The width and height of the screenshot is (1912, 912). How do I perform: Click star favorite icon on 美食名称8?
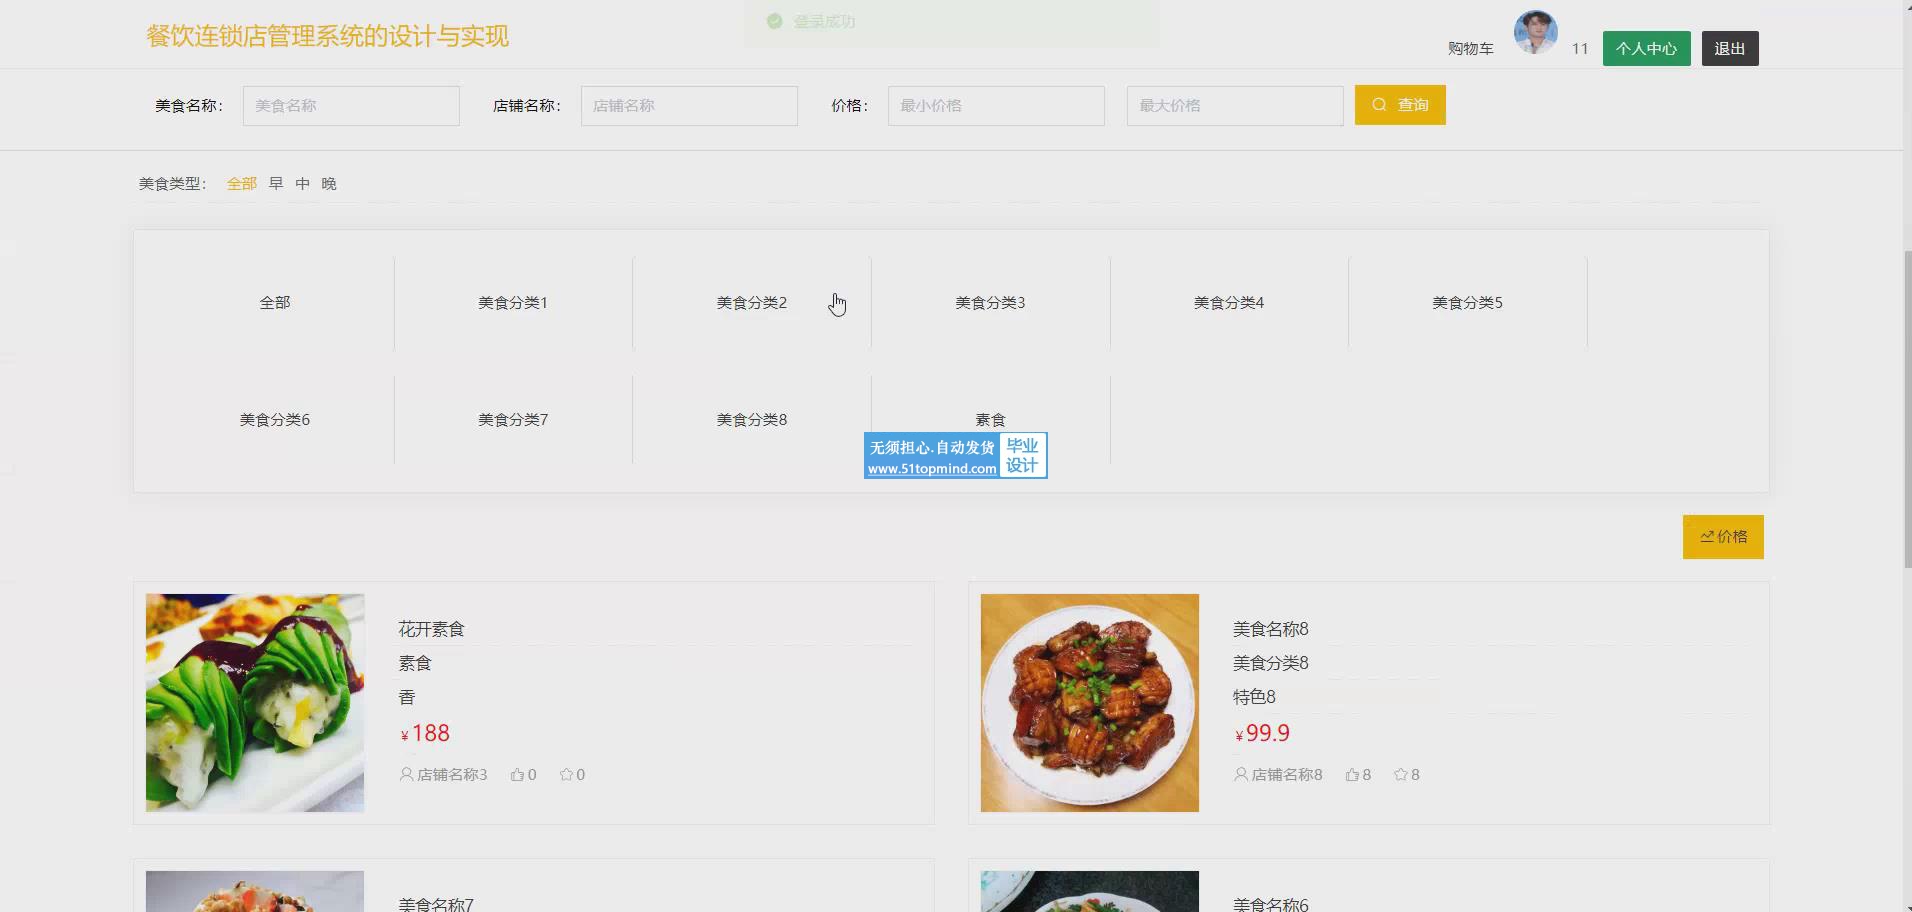point(1400,775)
